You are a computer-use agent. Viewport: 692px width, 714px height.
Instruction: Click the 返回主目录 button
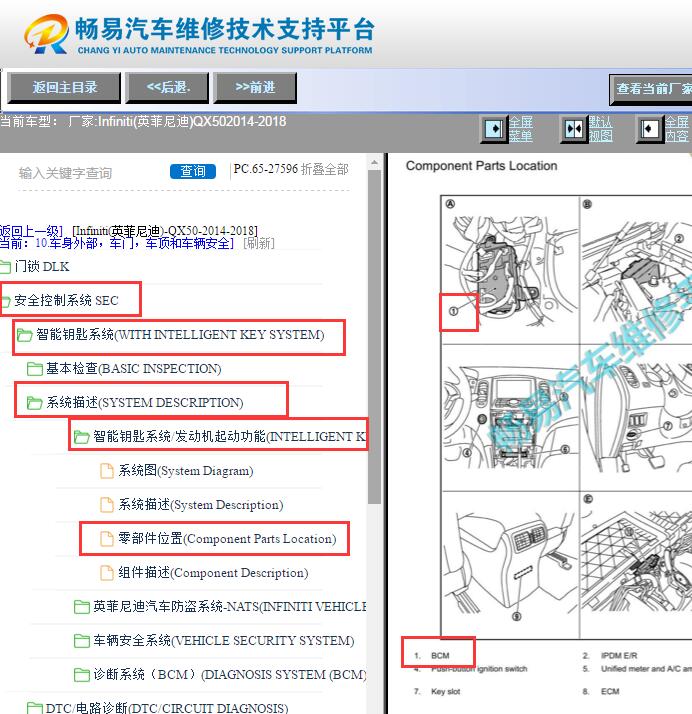(64, 87)
